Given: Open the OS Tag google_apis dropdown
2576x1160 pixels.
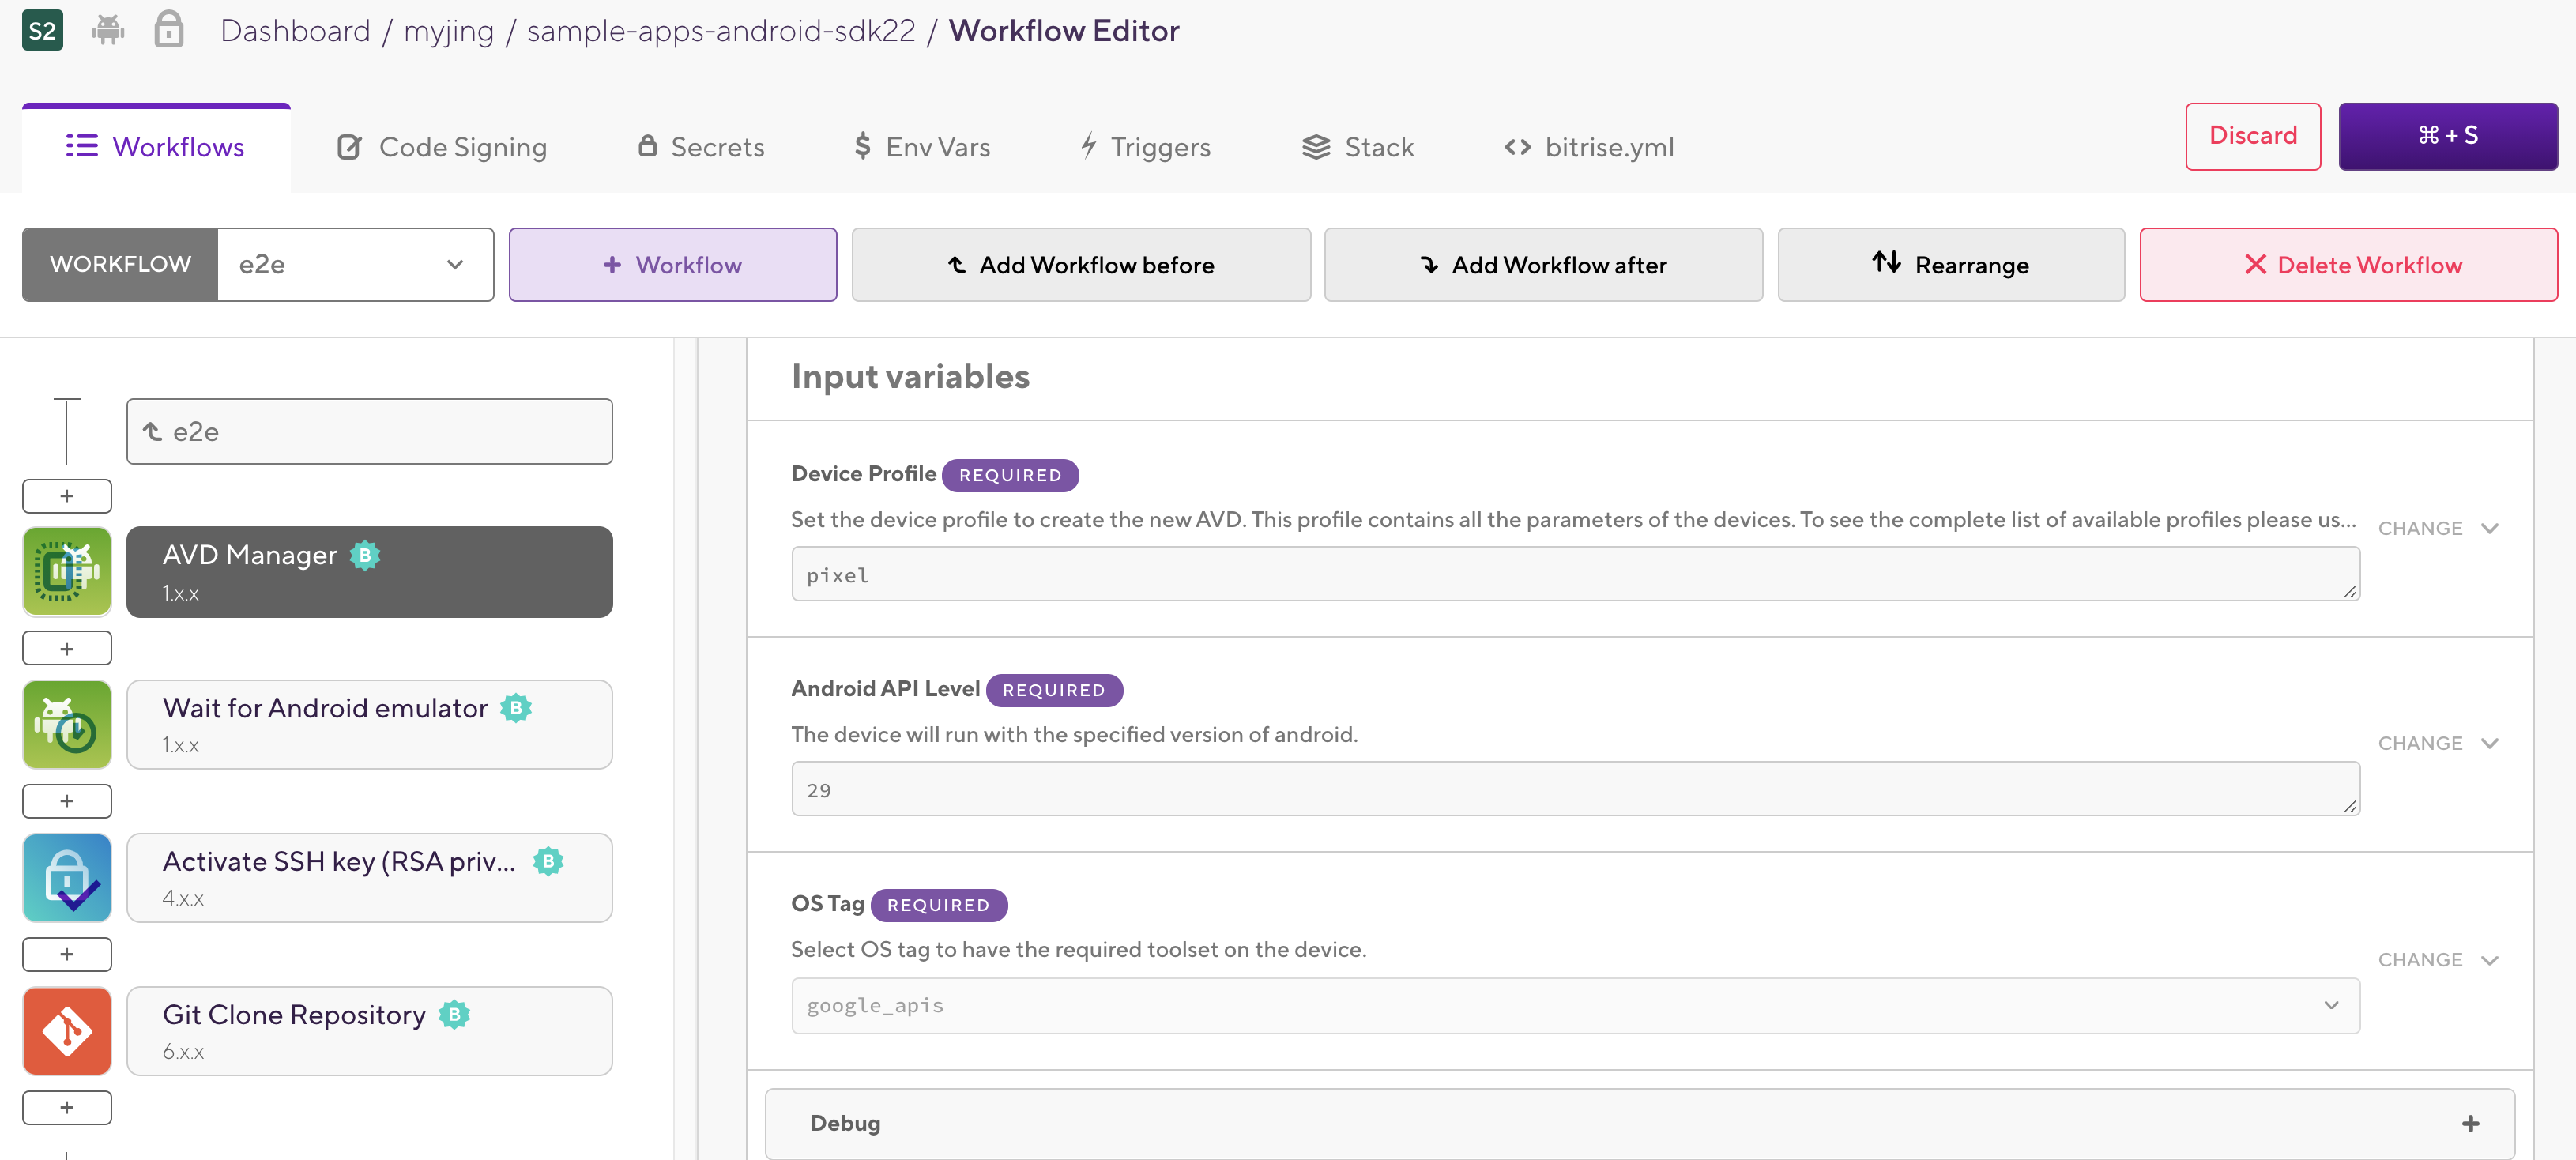Looking at the screenshot, I should point(1574,1005).
